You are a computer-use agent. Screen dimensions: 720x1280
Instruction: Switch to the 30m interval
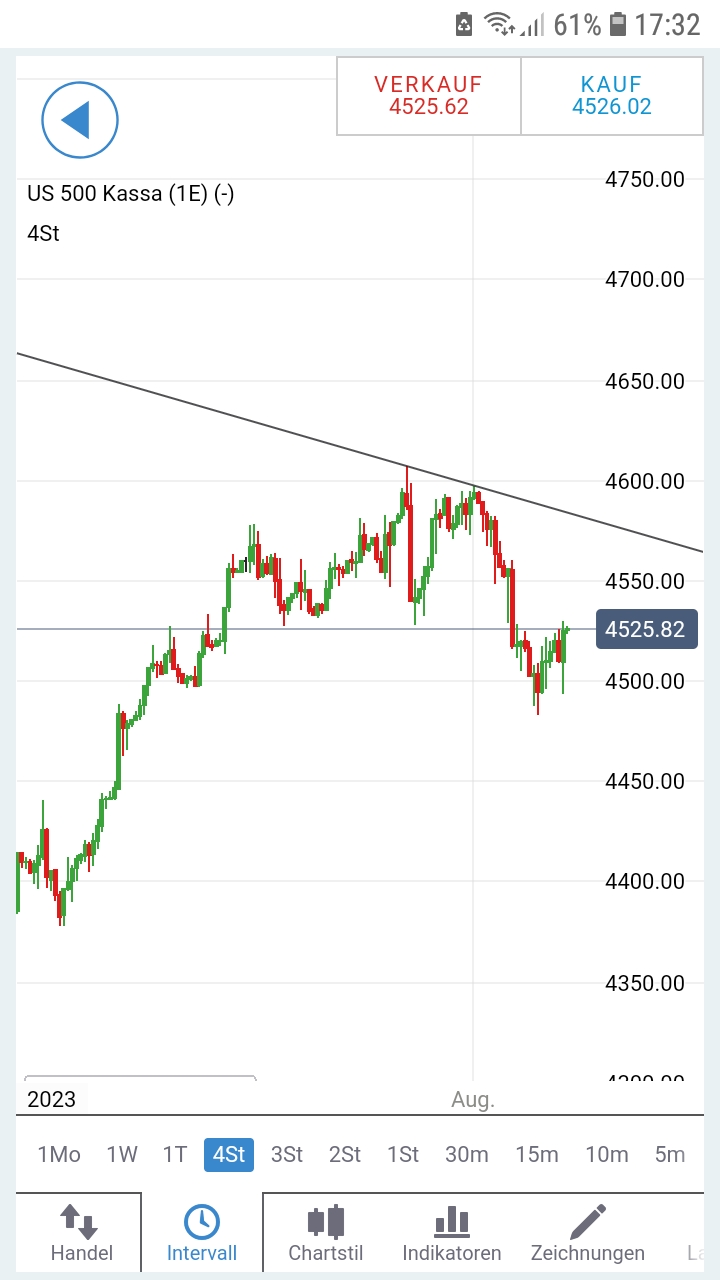point(467,1155)
